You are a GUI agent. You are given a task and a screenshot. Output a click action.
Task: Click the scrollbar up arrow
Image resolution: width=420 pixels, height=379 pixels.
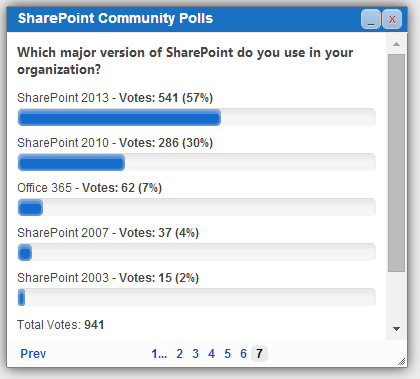[x=396, y=44]
